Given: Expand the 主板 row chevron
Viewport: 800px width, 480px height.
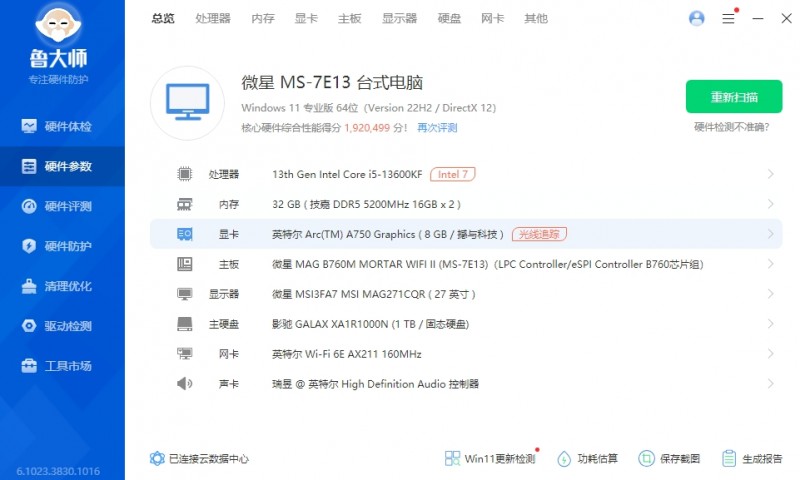Looking at the screenshot, I should [770, 264].
